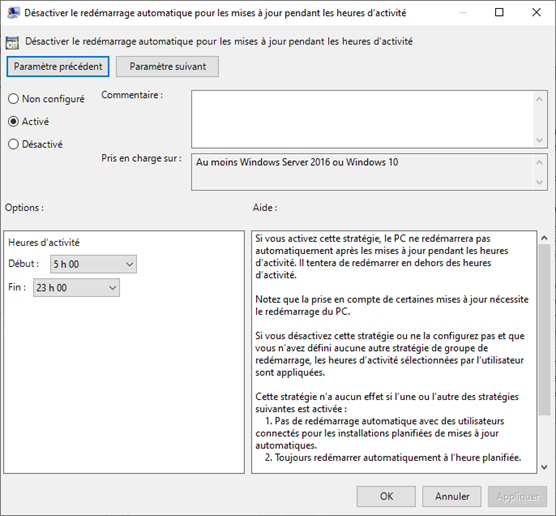556x516 pixels.
Task: Click the Aide panel scrollbar thumb
Action: tap(544, 330)
